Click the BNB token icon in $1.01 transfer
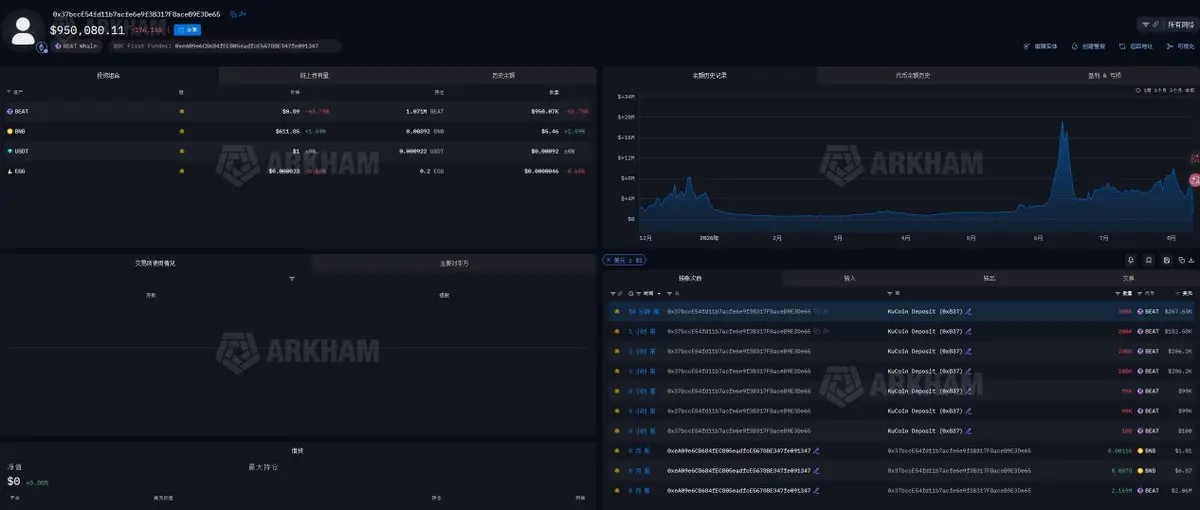Viewport: 1200px width, 510px height. [x=1140, y=451]
